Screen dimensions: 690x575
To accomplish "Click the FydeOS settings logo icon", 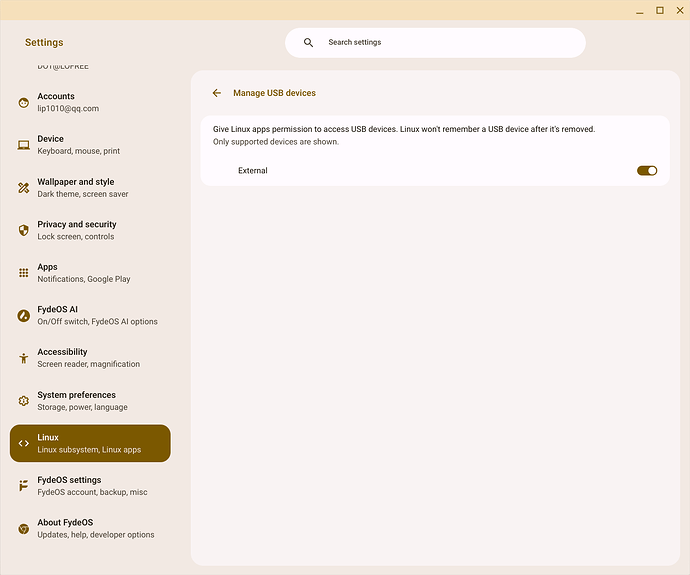I will (x=24, y=486).
